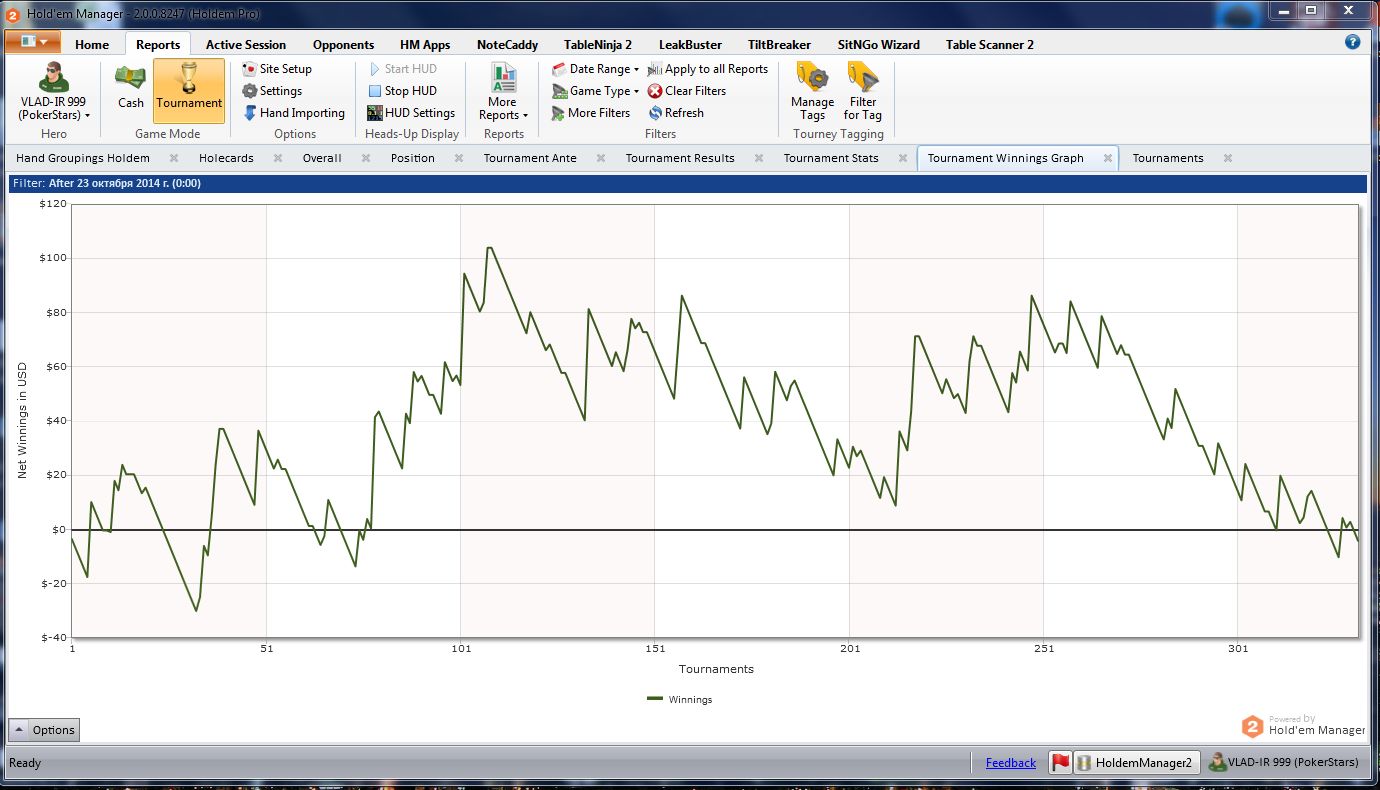Screen dimensions: 1380x790
Task: Open the Active Session tab
Action: 246,44
